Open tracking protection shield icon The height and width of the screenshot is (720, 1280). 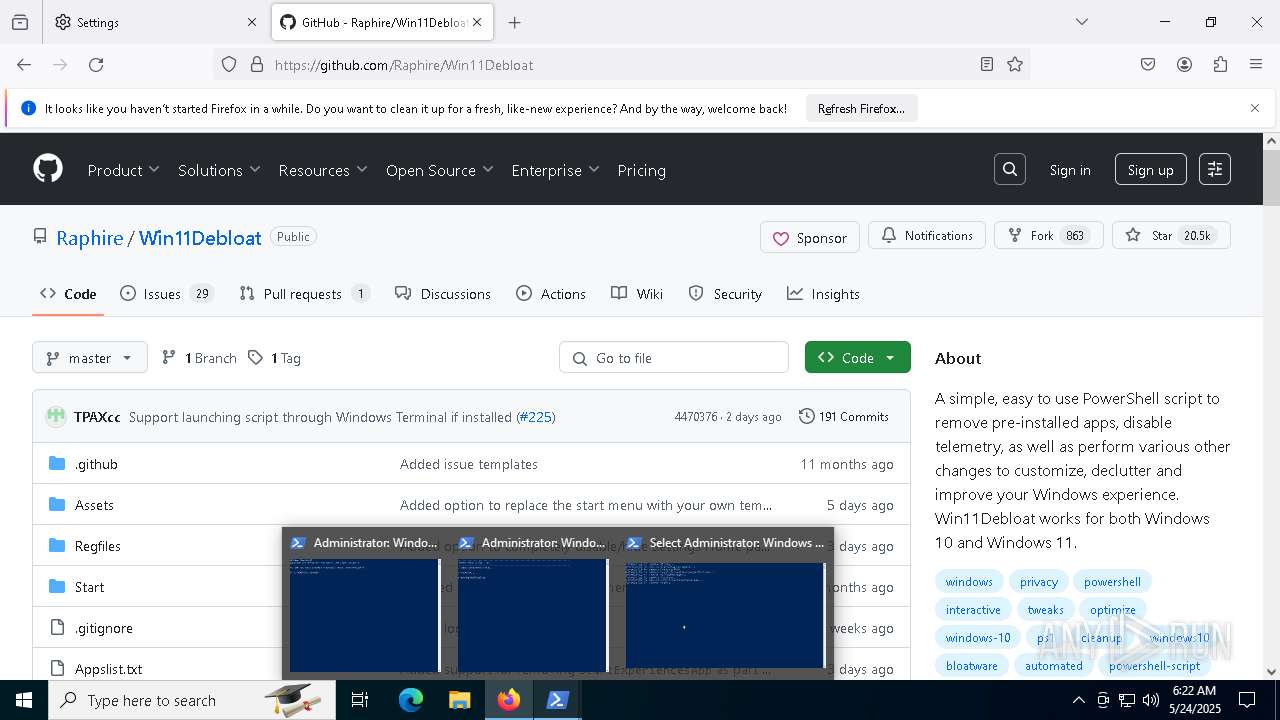(x=229, y=65)
